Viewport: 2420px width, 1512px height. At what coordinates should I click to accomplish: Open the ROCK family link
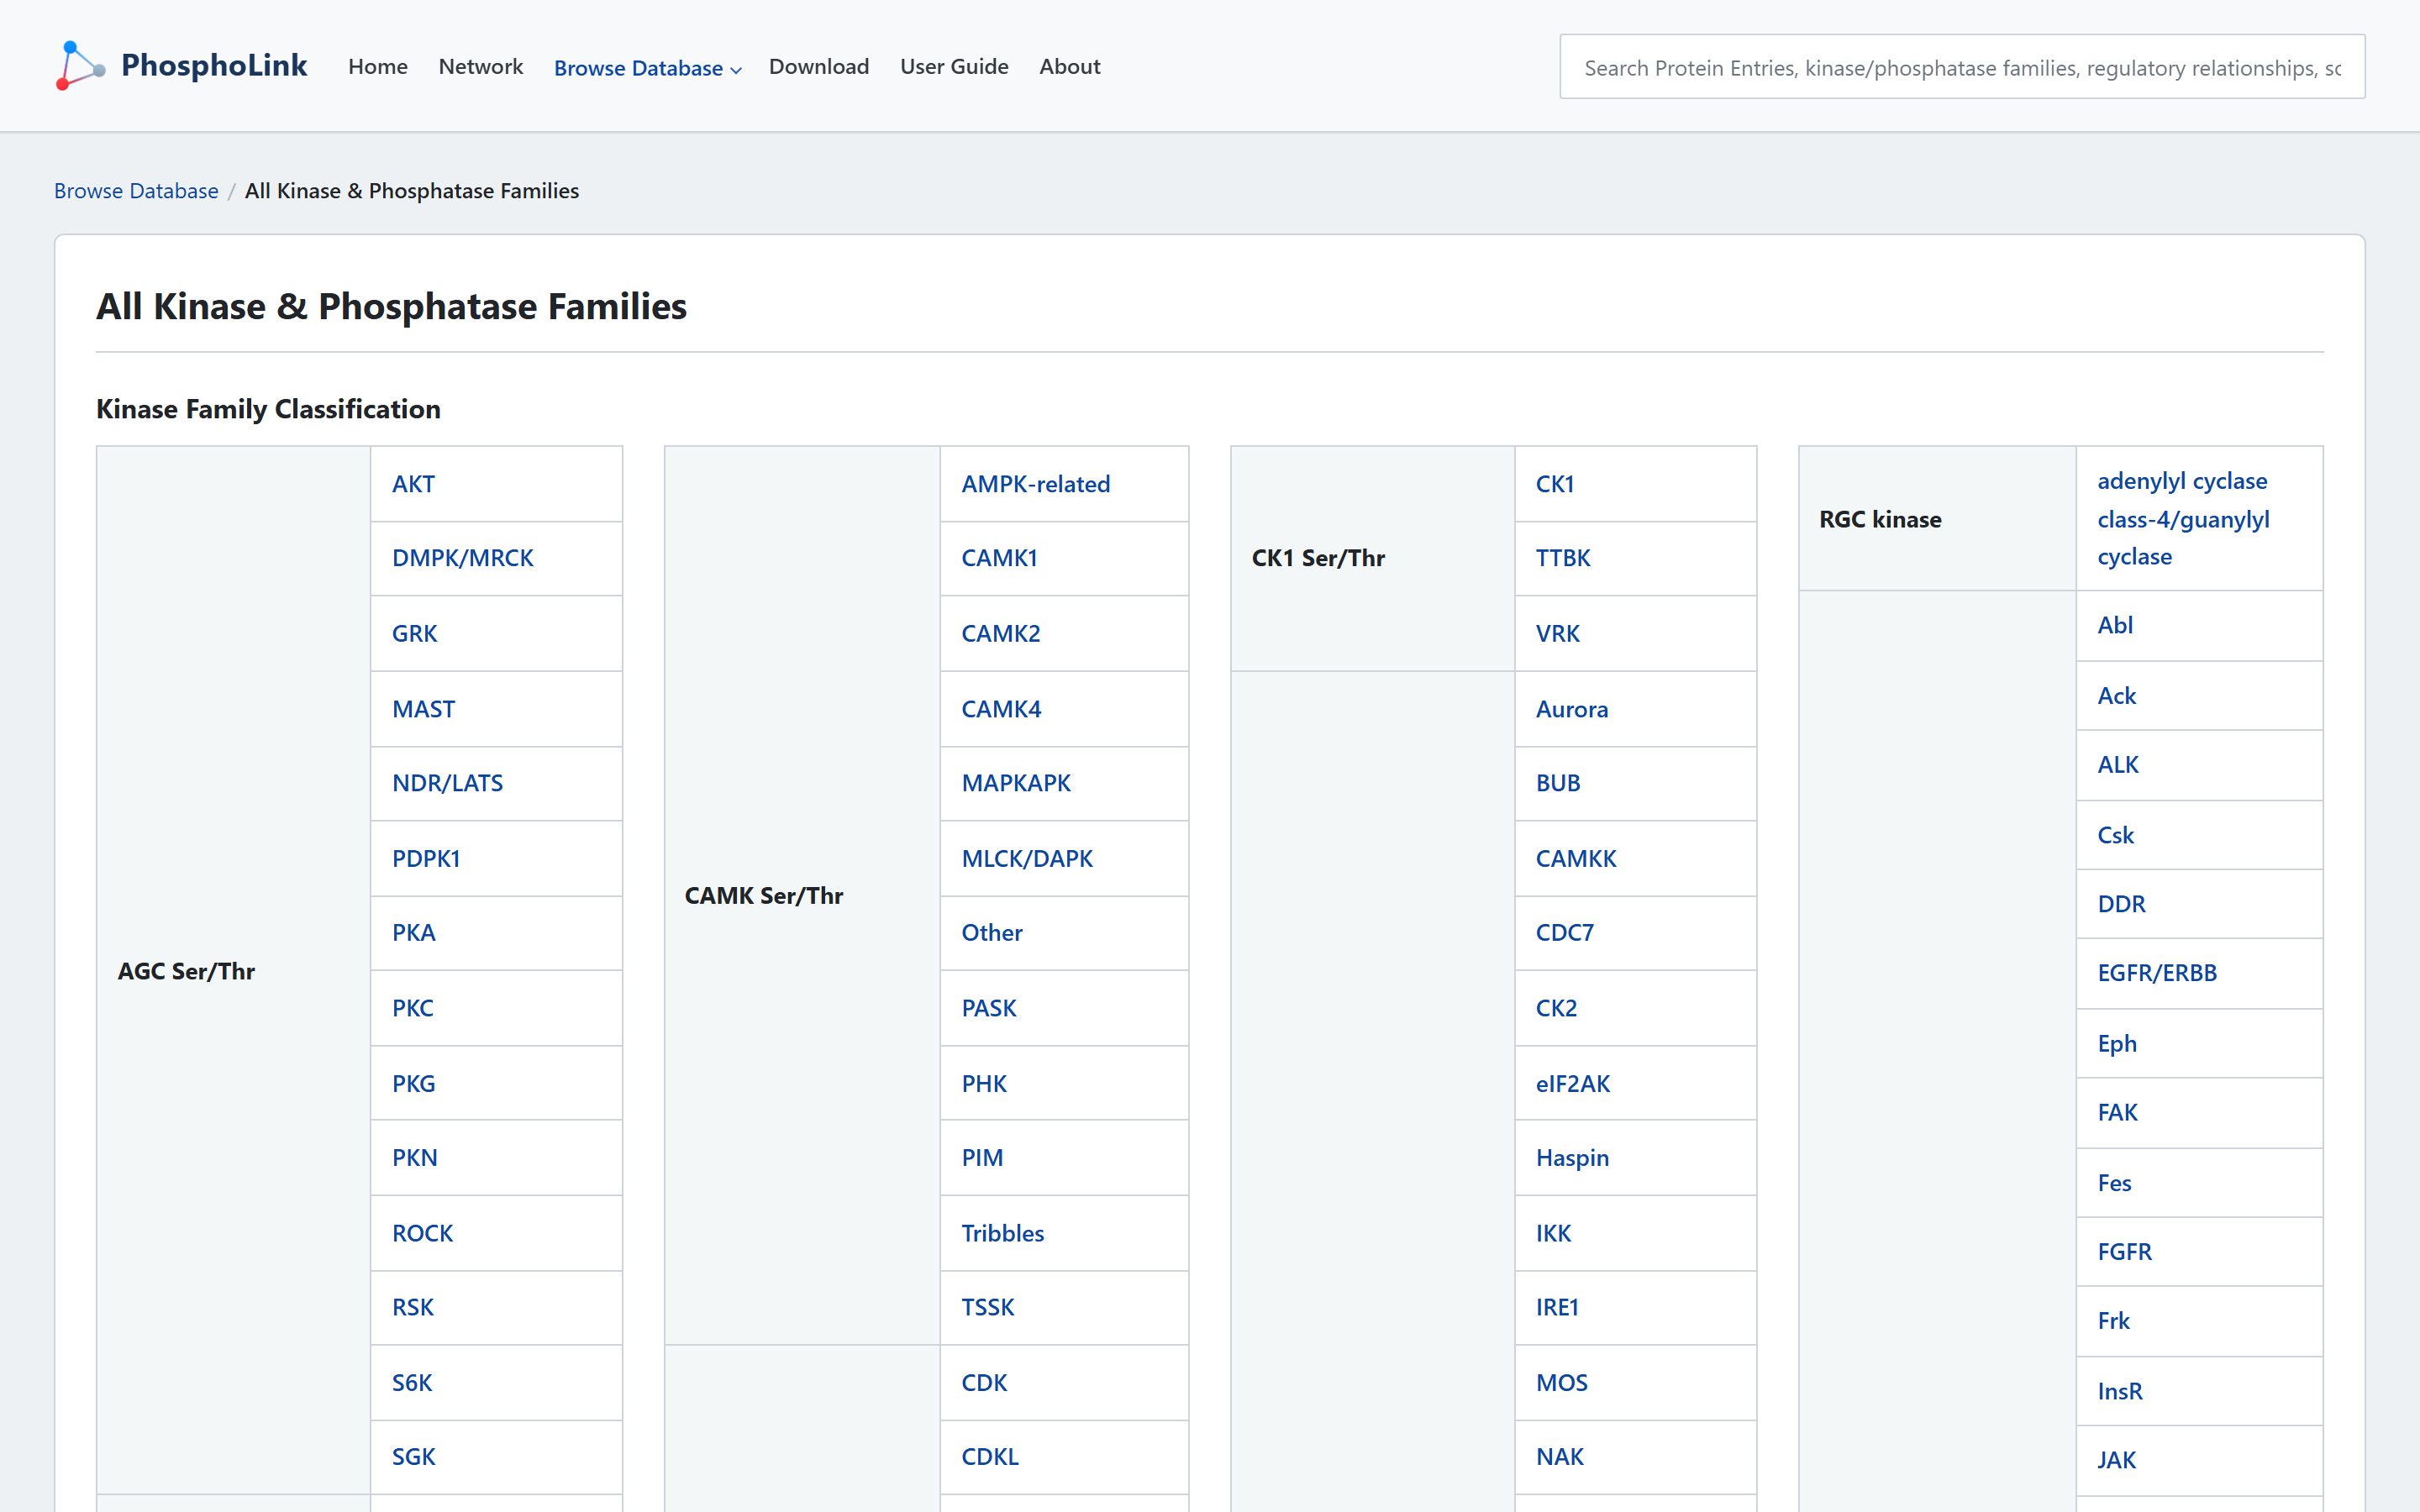click(422, 1233)
